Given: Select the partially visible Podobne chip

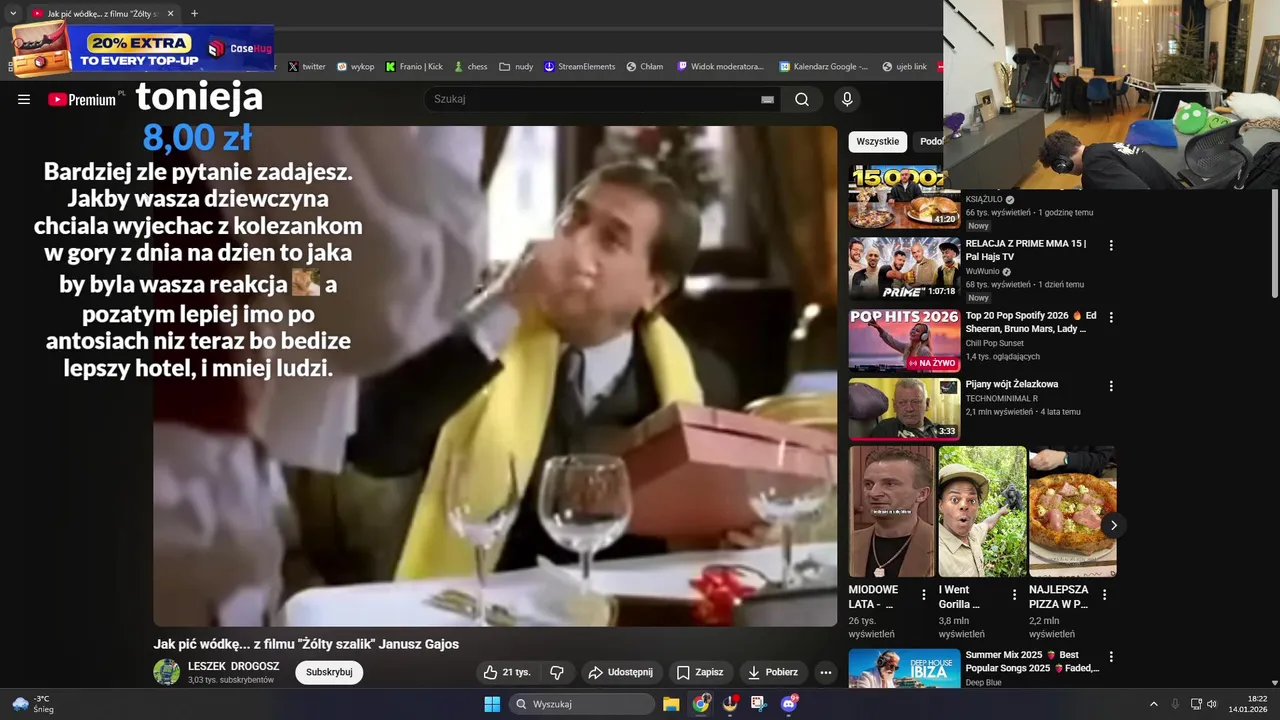Looking at the screenshot, I should [x=929, y=142].
